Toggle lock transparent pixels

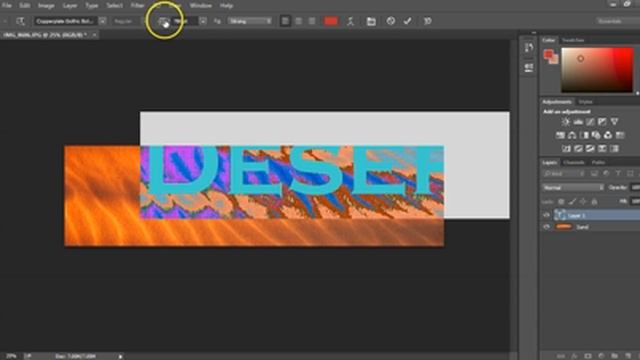562,202
